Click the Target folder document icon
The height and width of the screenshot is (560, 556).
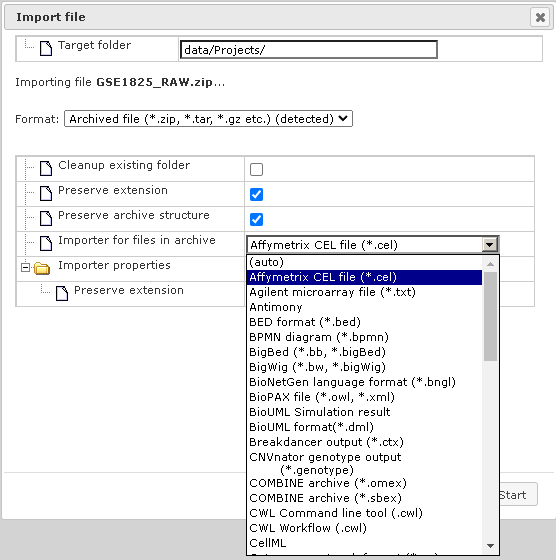tap(46, 48)
